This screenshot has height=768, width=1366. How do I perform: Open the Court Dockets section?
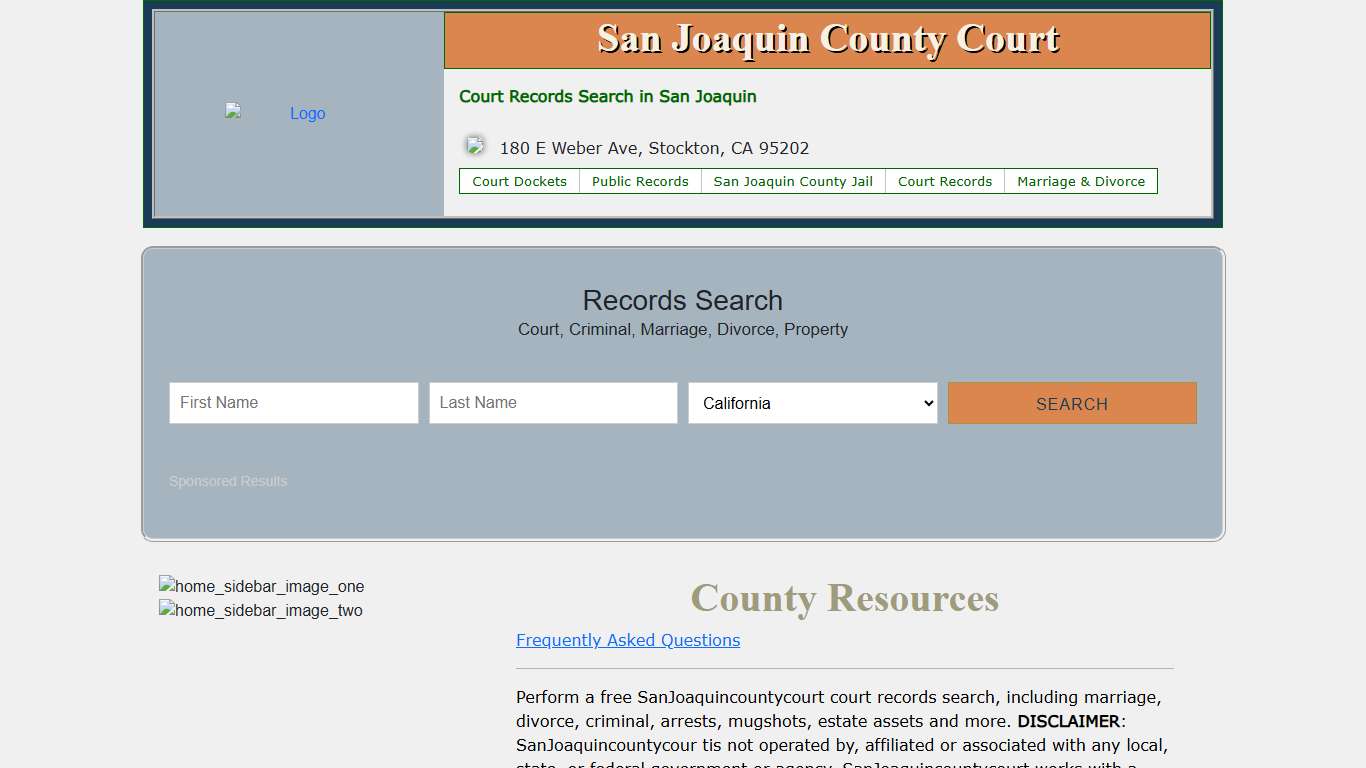coord(519,181)
